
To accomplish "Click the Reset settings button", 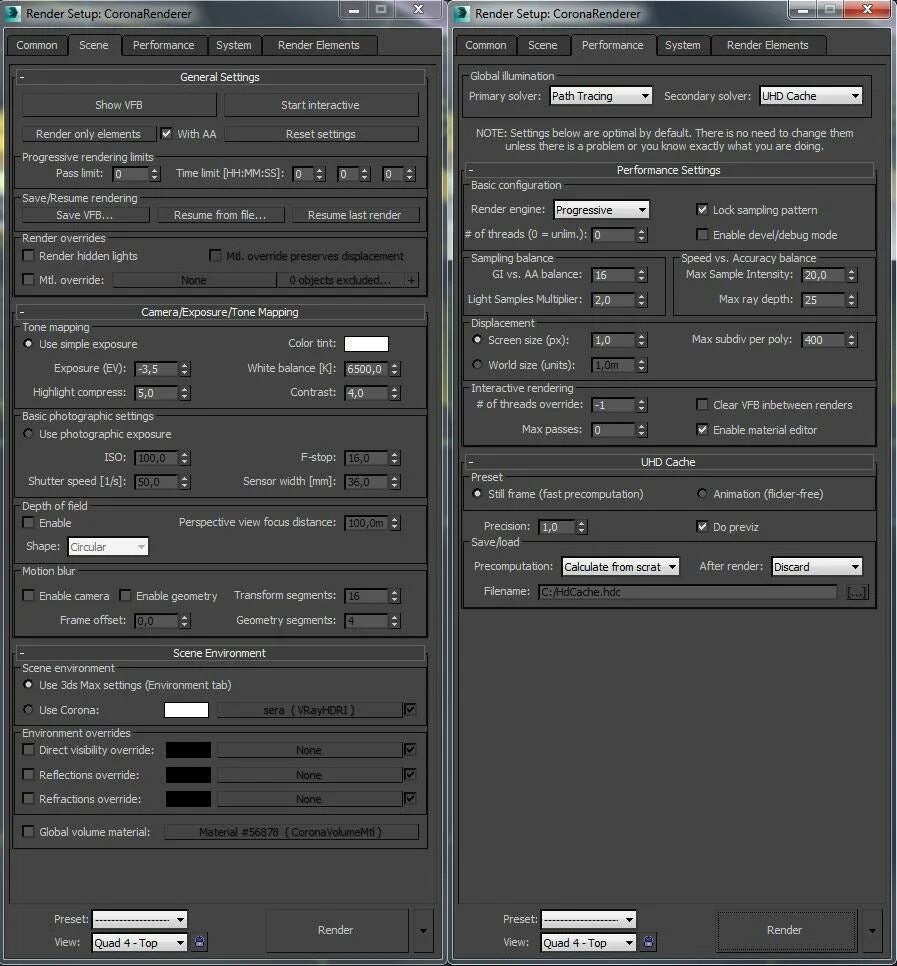I will point(321,134).
